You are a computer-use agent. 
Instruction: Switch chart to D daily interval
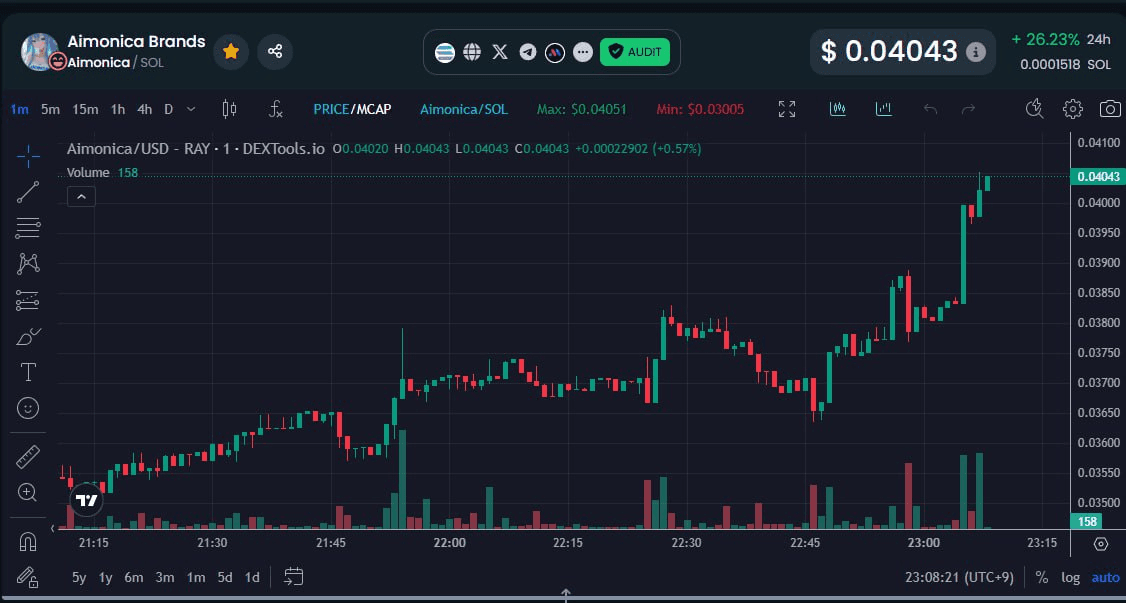[169, 109]
